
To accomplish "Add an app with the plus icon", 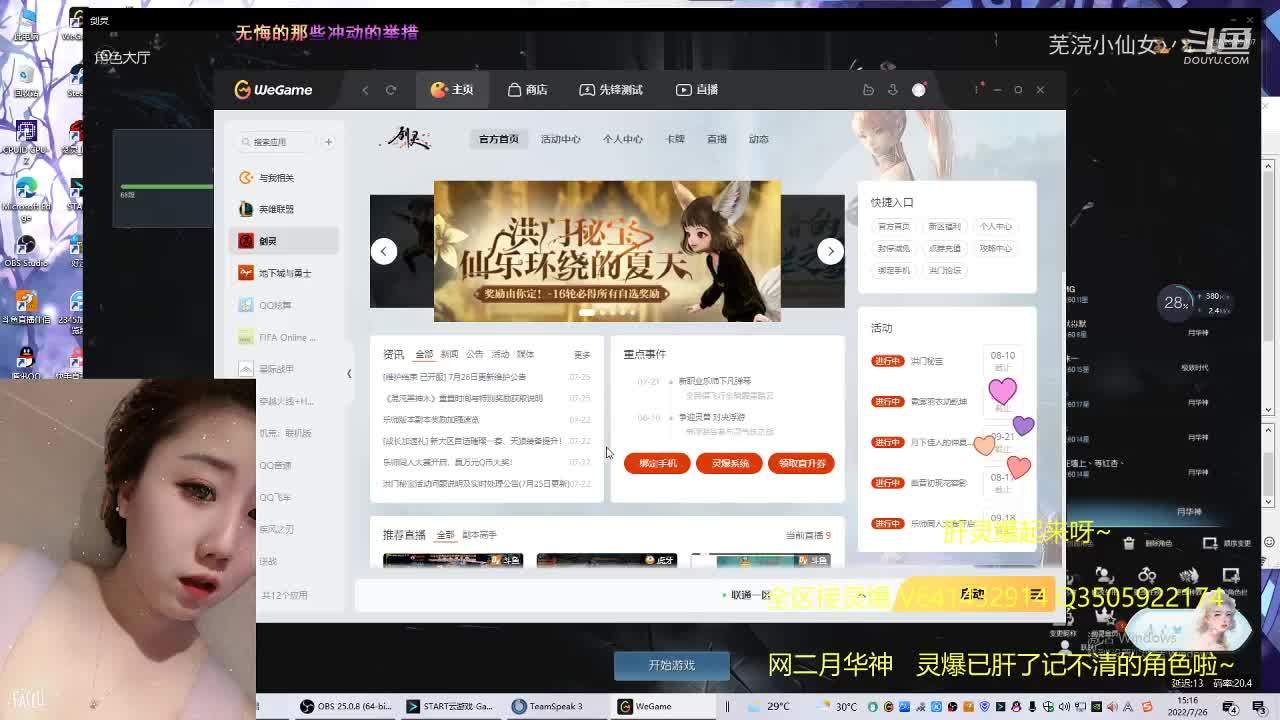I will pos(328,142).
